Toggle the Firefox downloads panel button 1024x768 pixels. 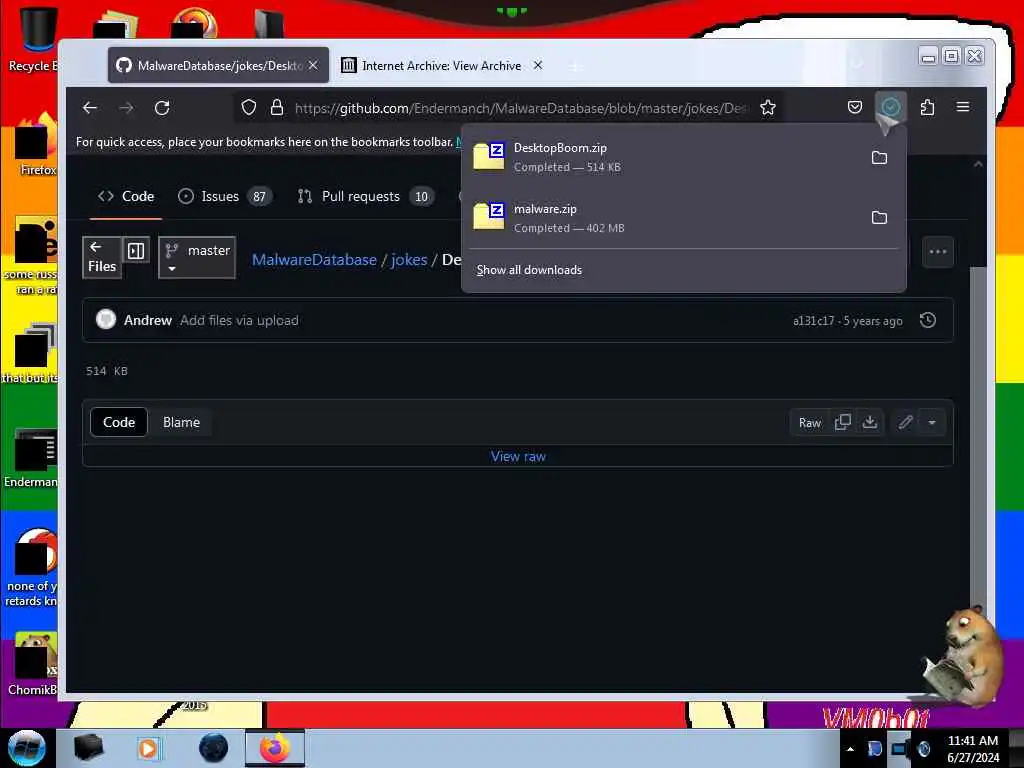point(891,107)
